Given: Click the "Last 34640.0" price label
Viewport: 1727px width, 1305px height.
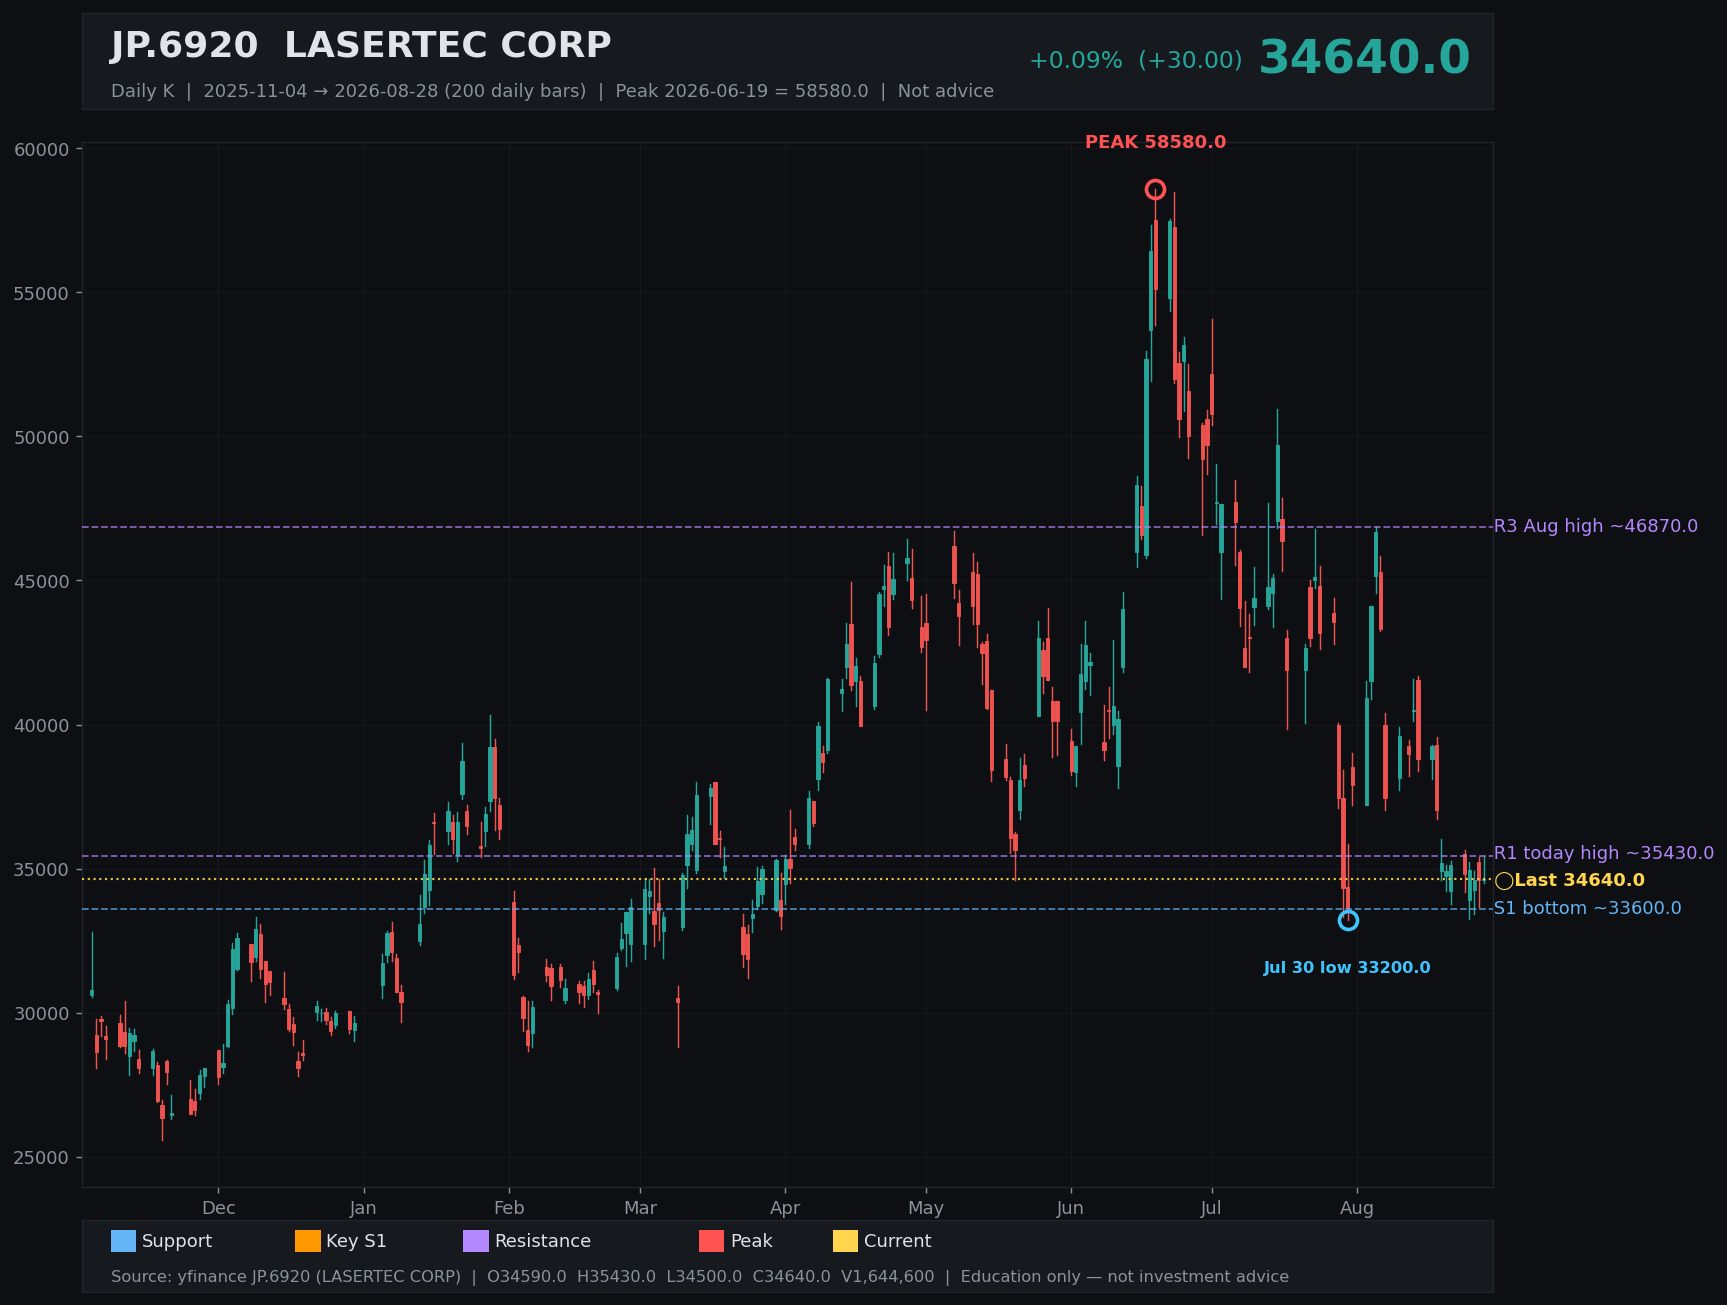Looking at the screenshot, I should pyautogui.click(x=1580, y=880).
